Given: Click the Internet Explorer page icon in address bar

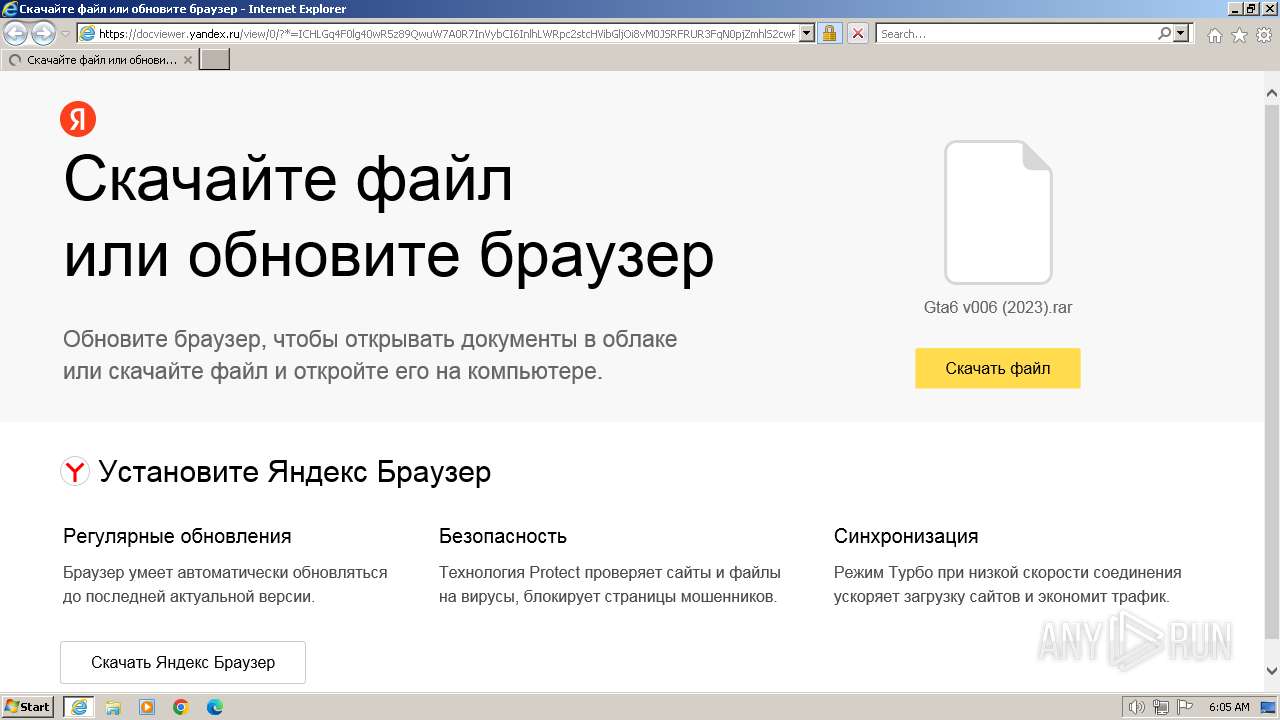Looking at the screenshot, I should [87, 33].
